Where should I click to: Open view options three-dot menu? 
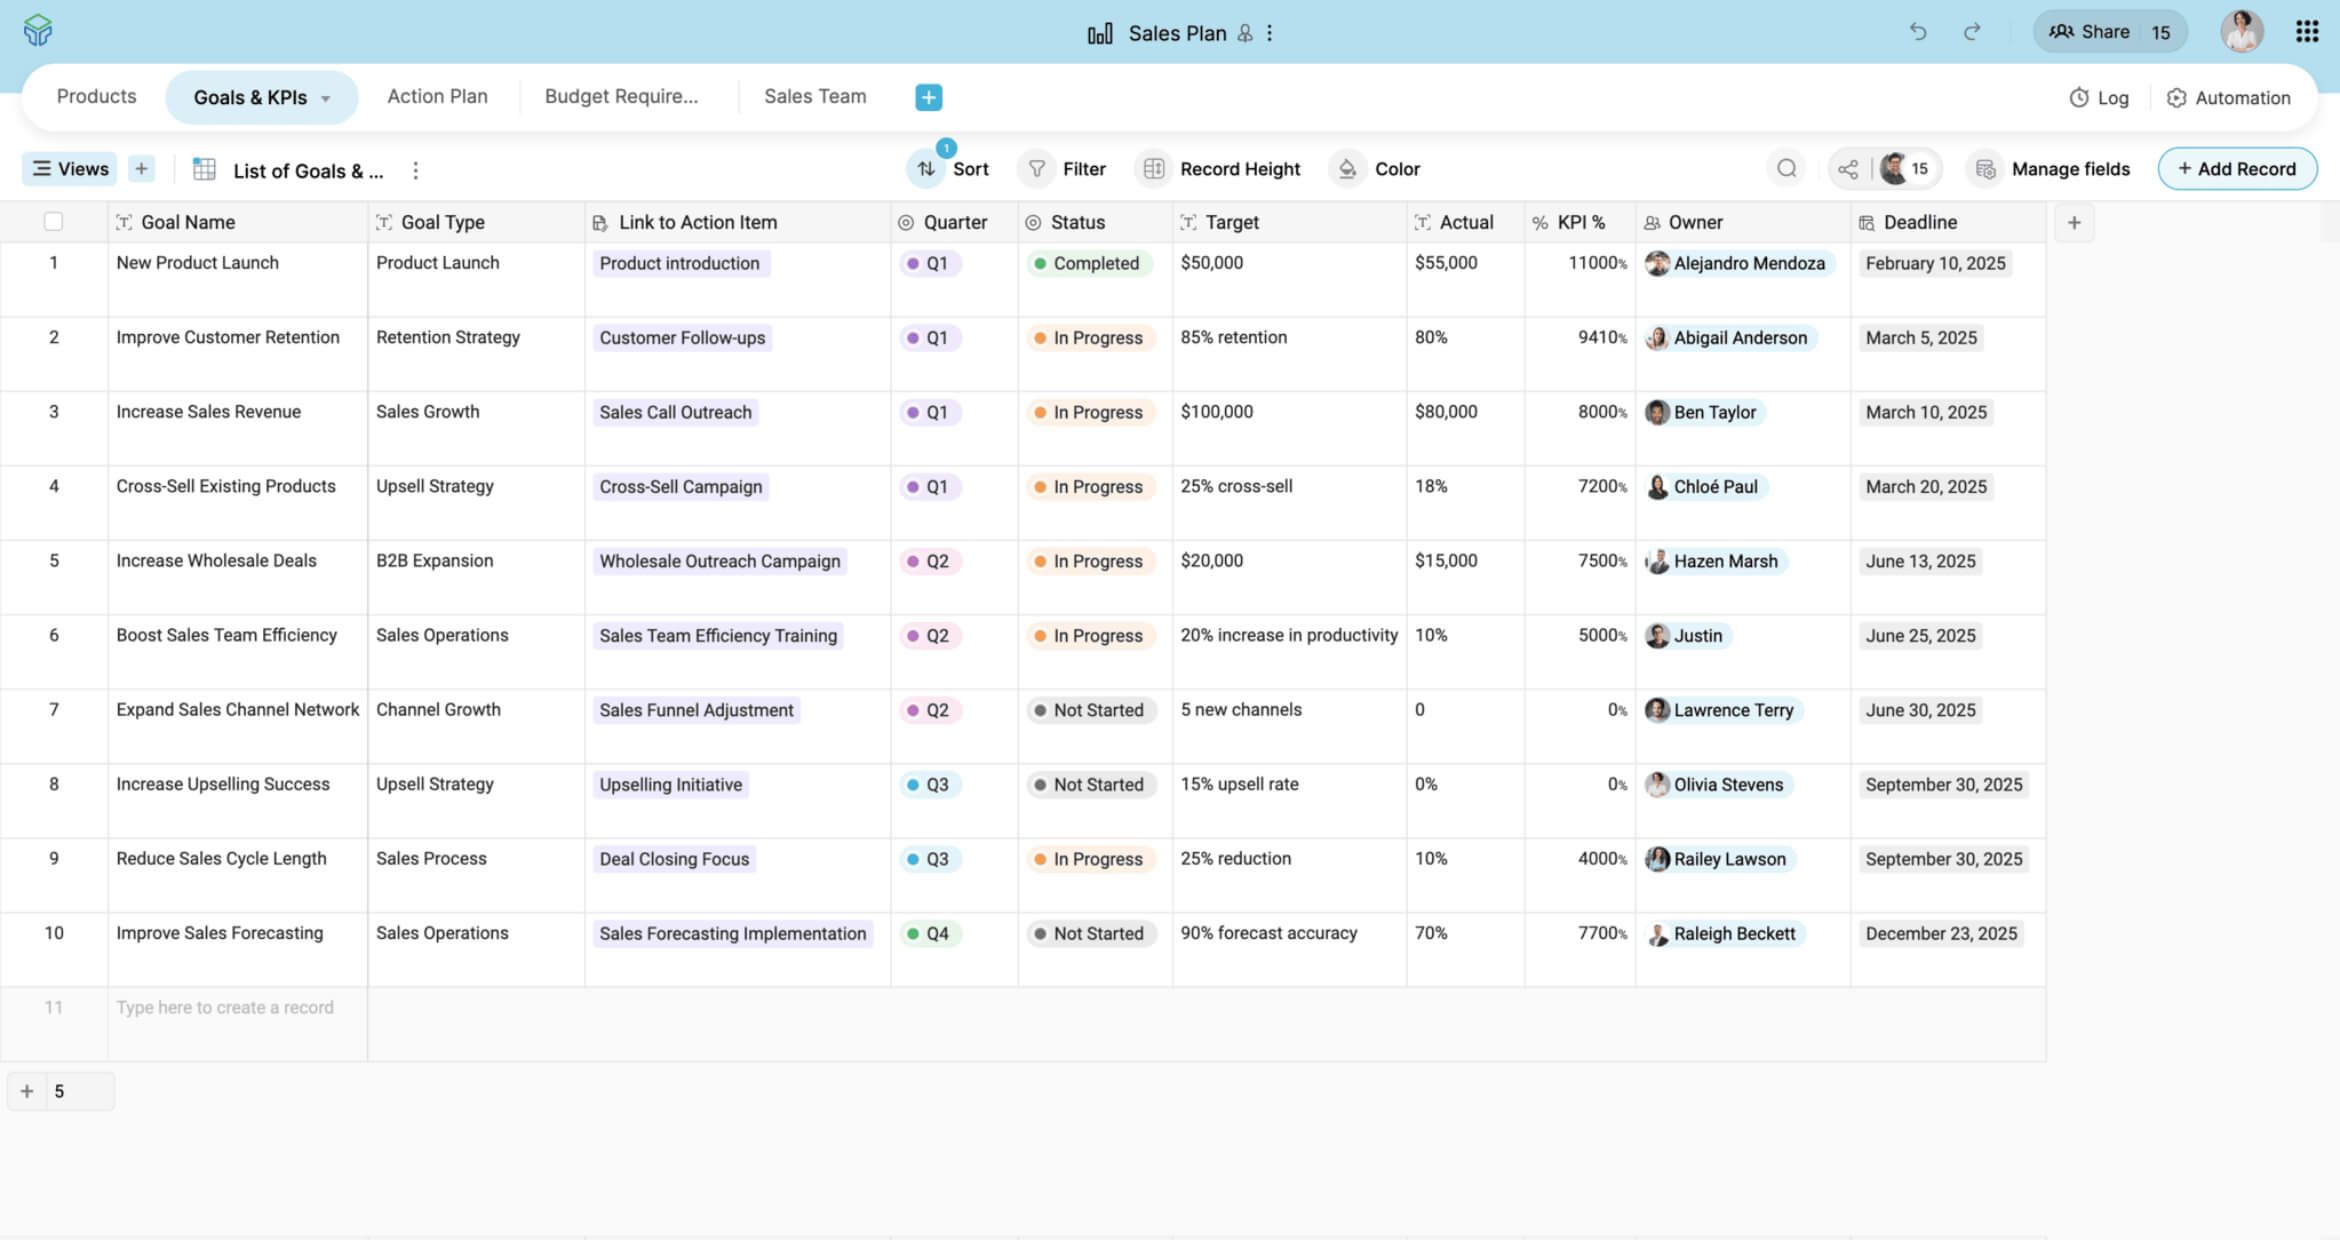(416, 171)
